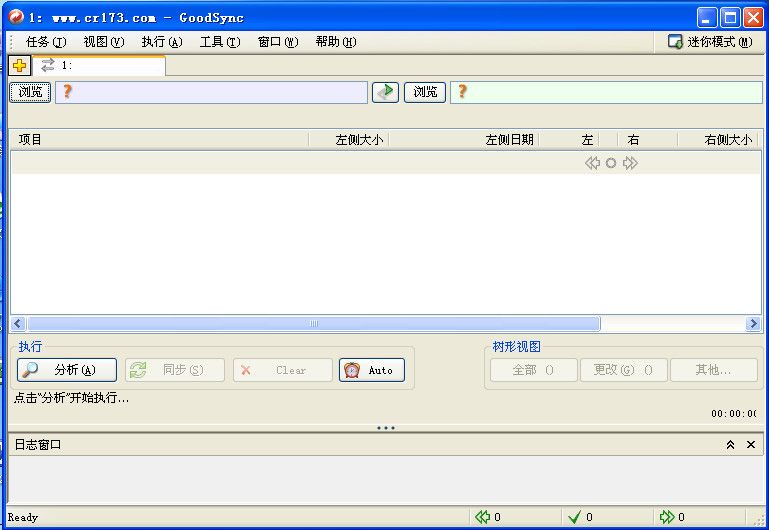Open the 任务 menu
This screenshot has height=530, width=769.
click(x=45, y=42)
